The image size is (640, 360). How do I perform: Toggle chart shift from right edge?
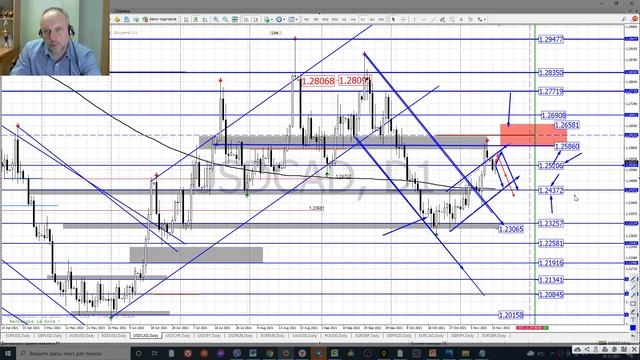point(256,19)
